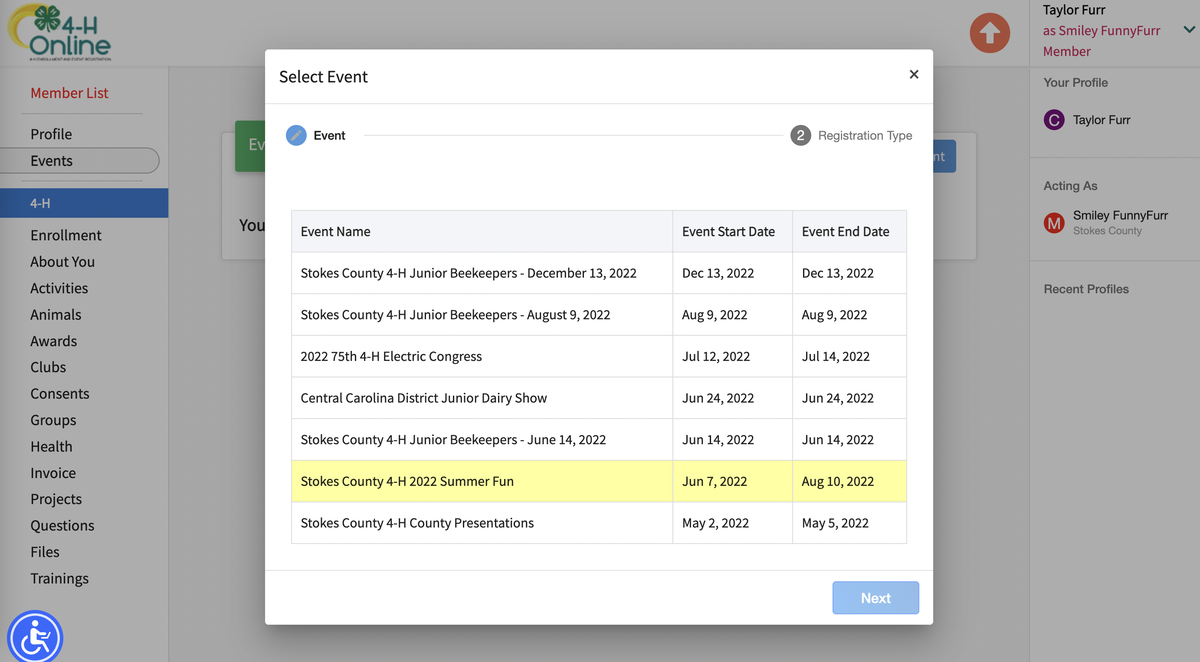Open the Animals sidebar item
1200x662 pixels.
point(56,315)
